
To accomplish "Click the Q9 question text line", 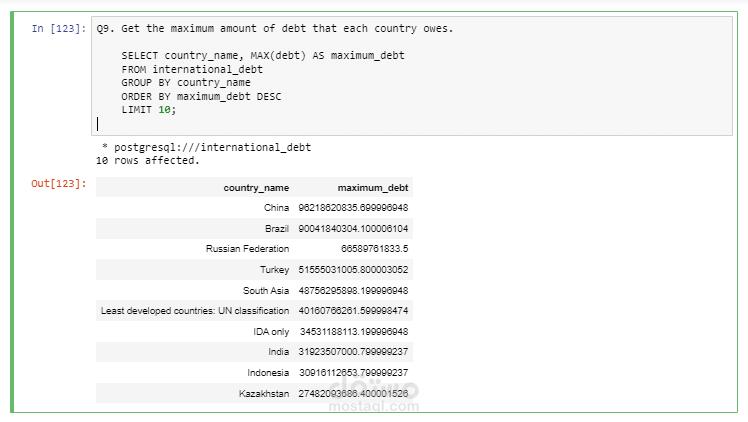I will coord(275,28).
